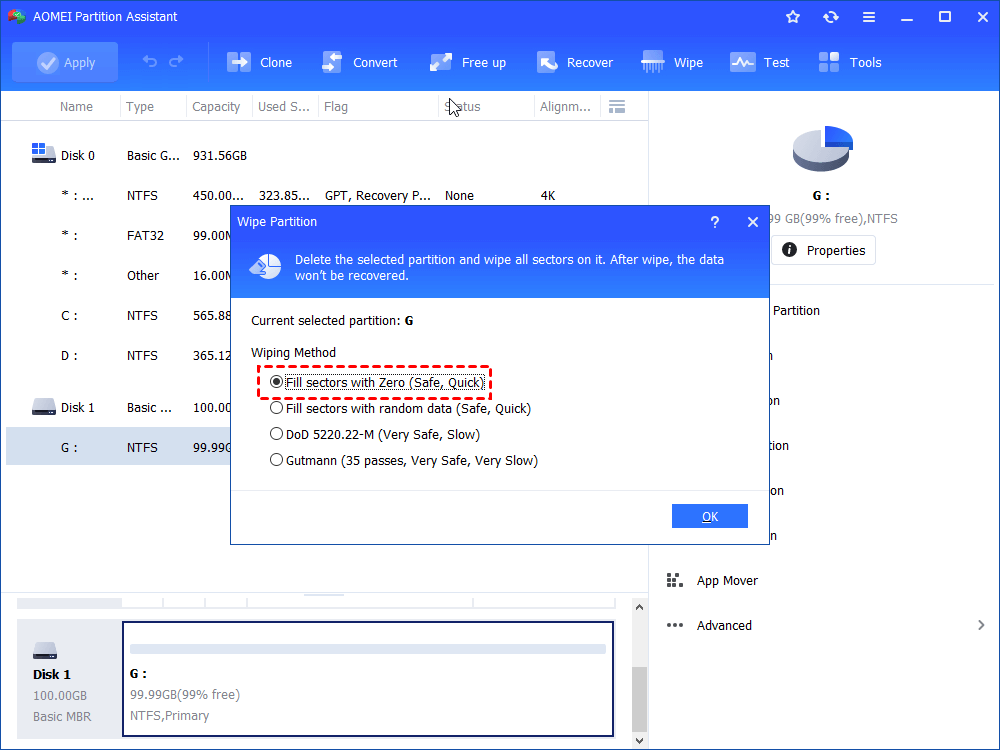The width and height of the screenshot is (1000, 750).
Task: Select the D: NTFS partition row
Action: pos(119,355)
